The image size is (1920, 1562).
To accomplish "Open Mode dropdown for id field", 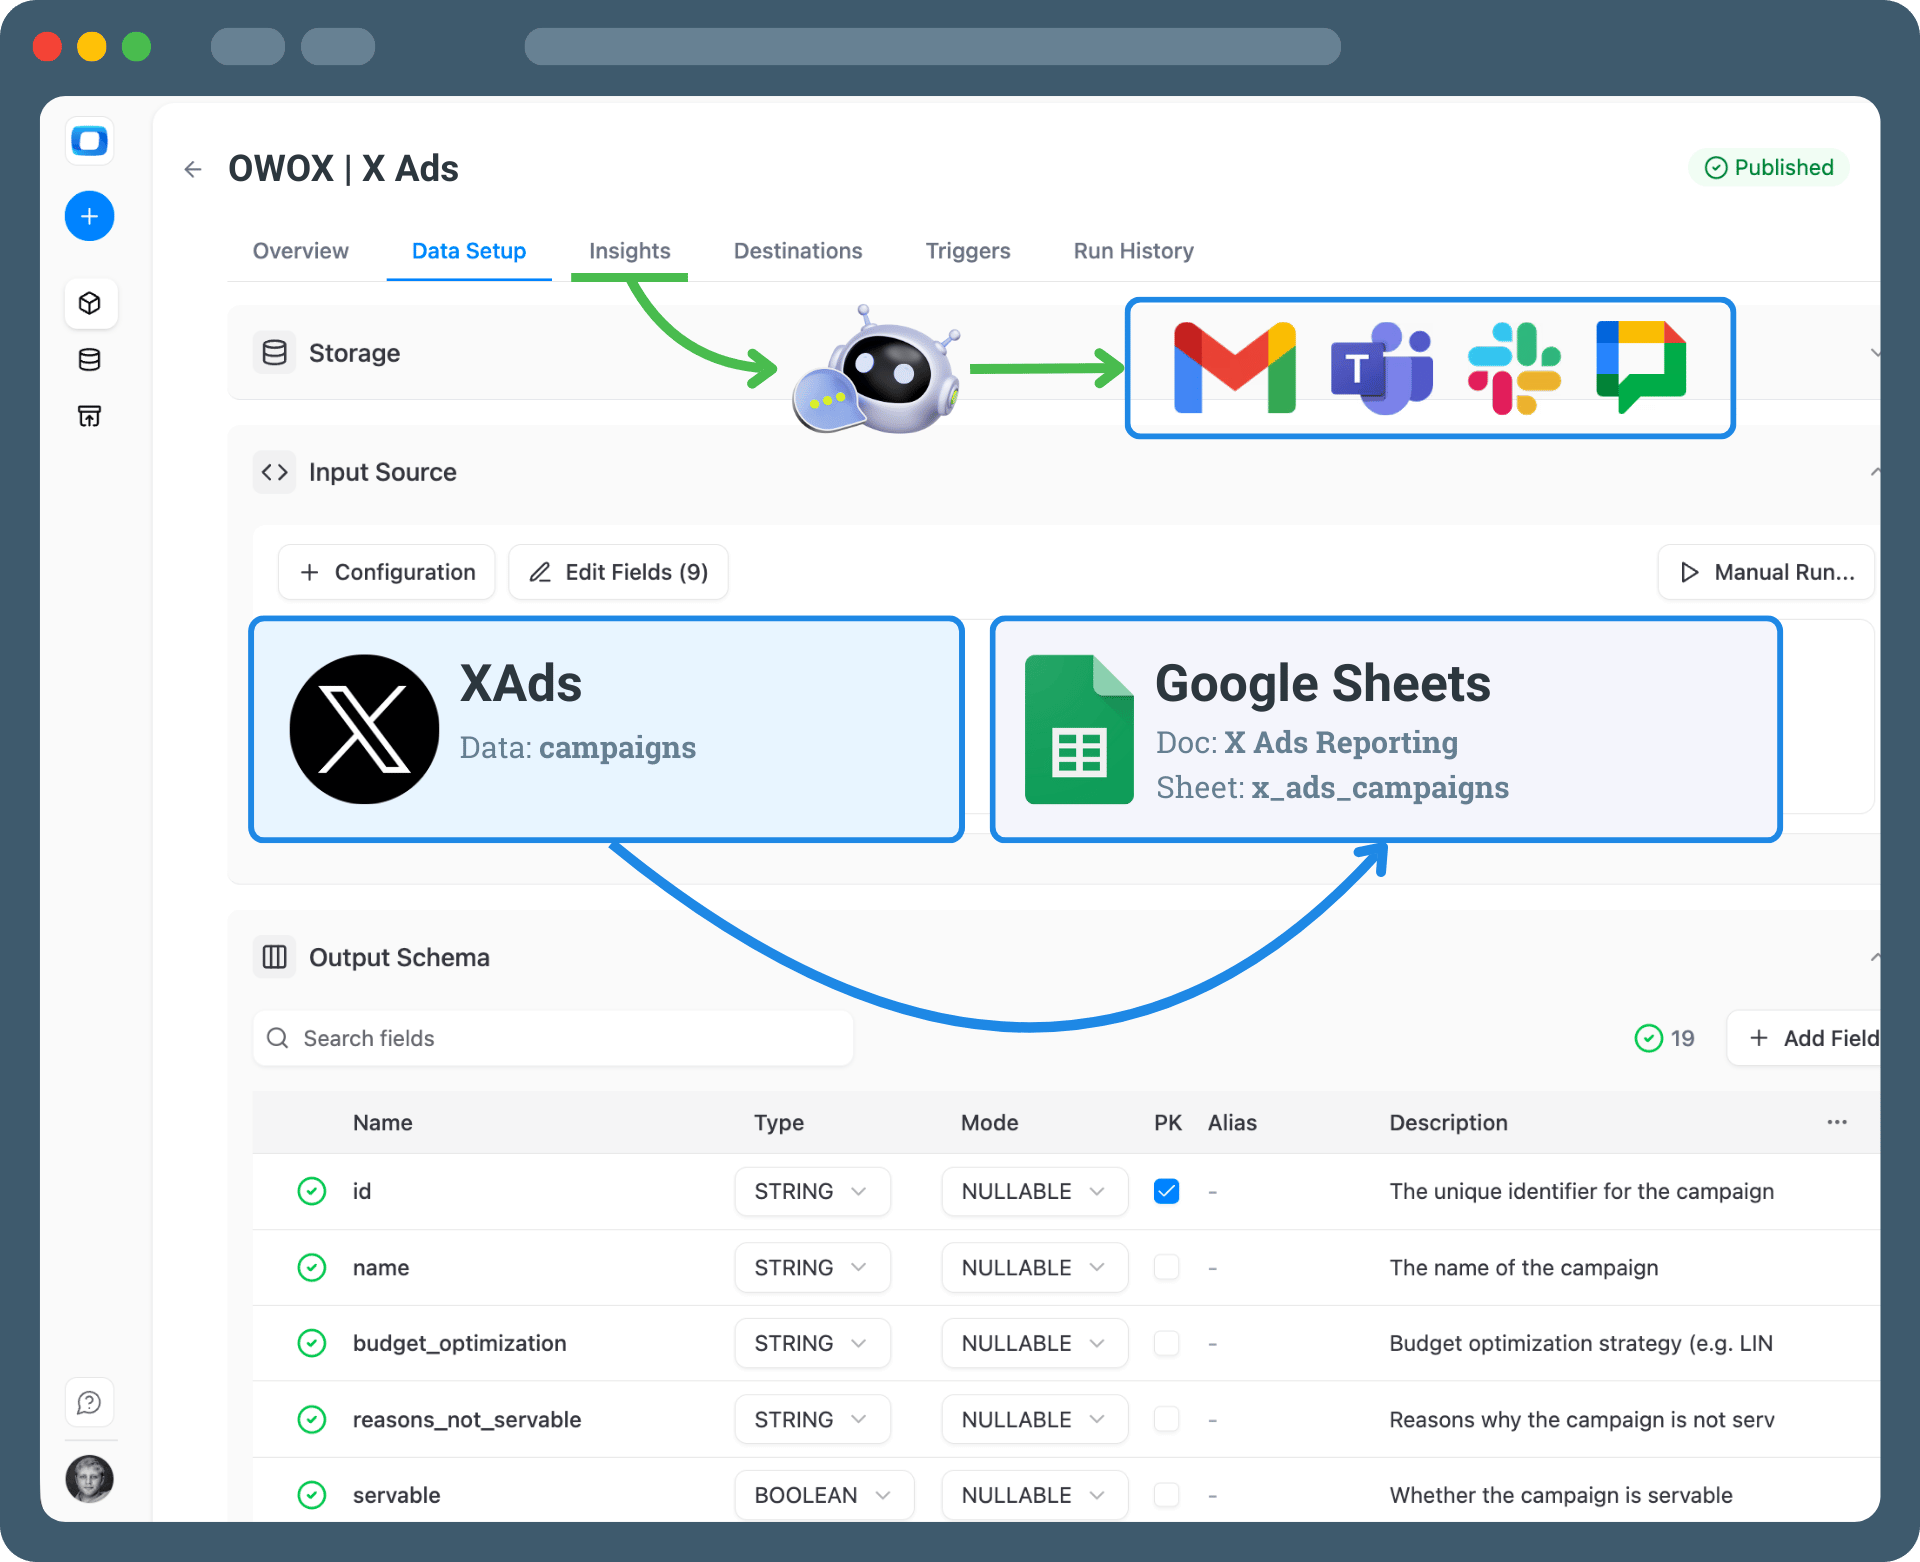I will (1034, 1191).
